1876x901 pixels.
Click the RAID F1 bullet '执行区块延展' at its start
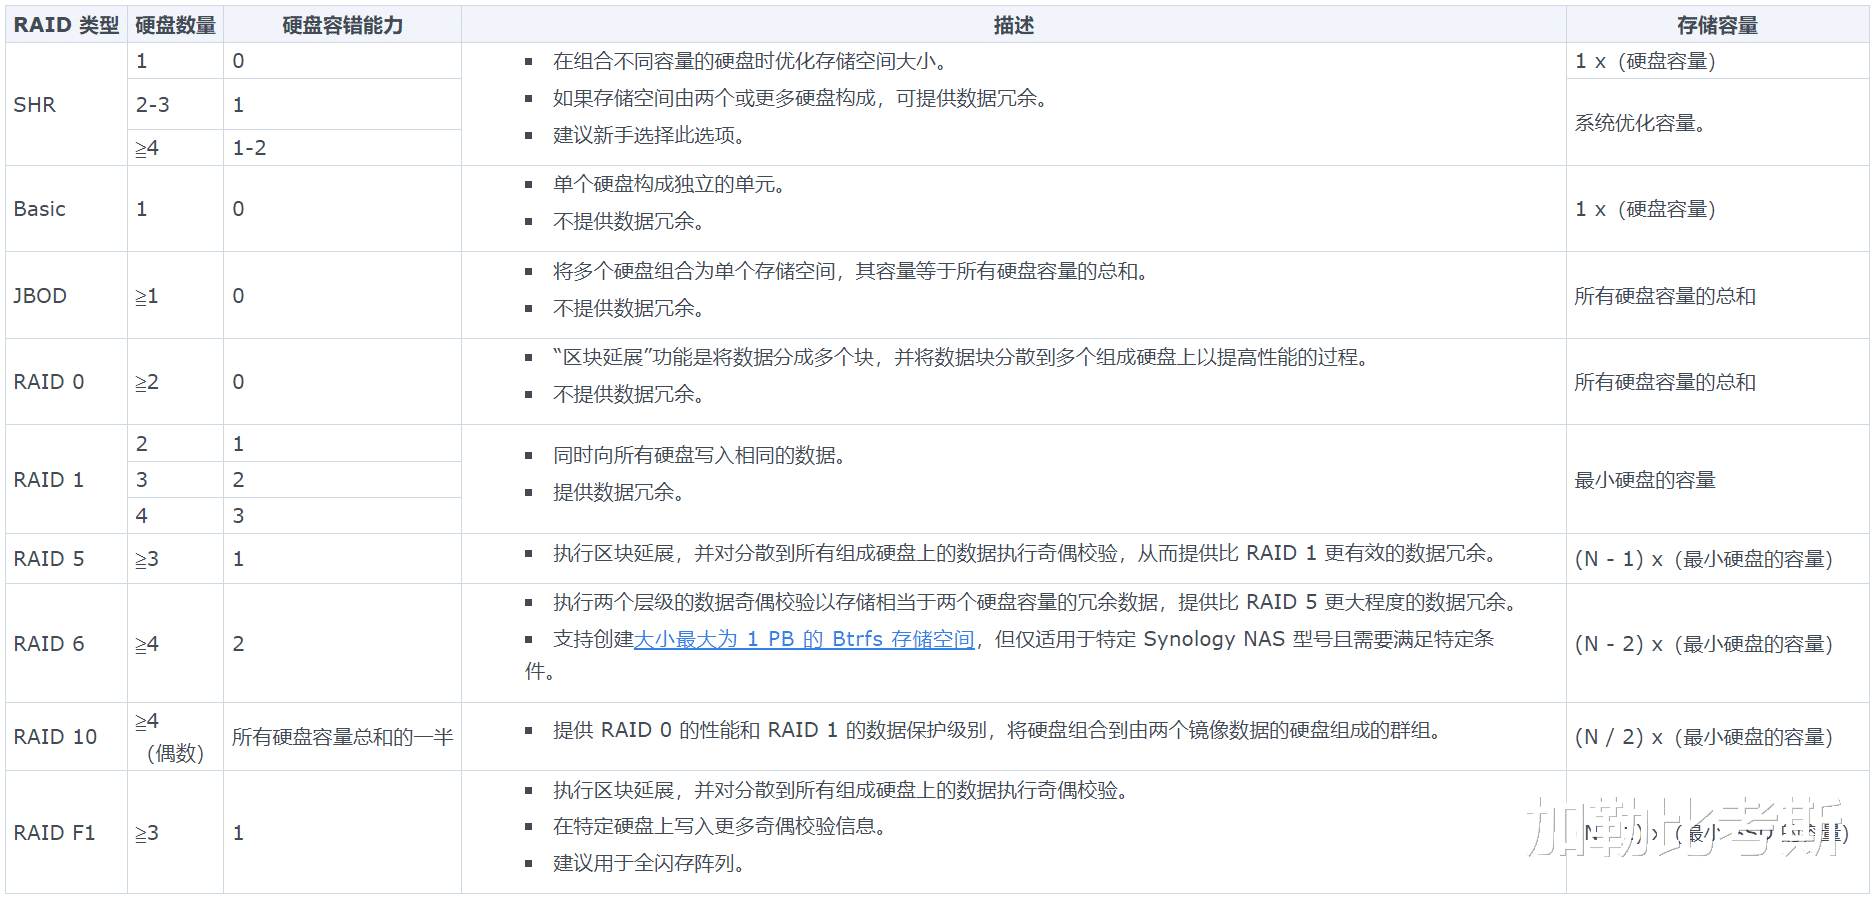pyautogui.click(x=614, y=790)
